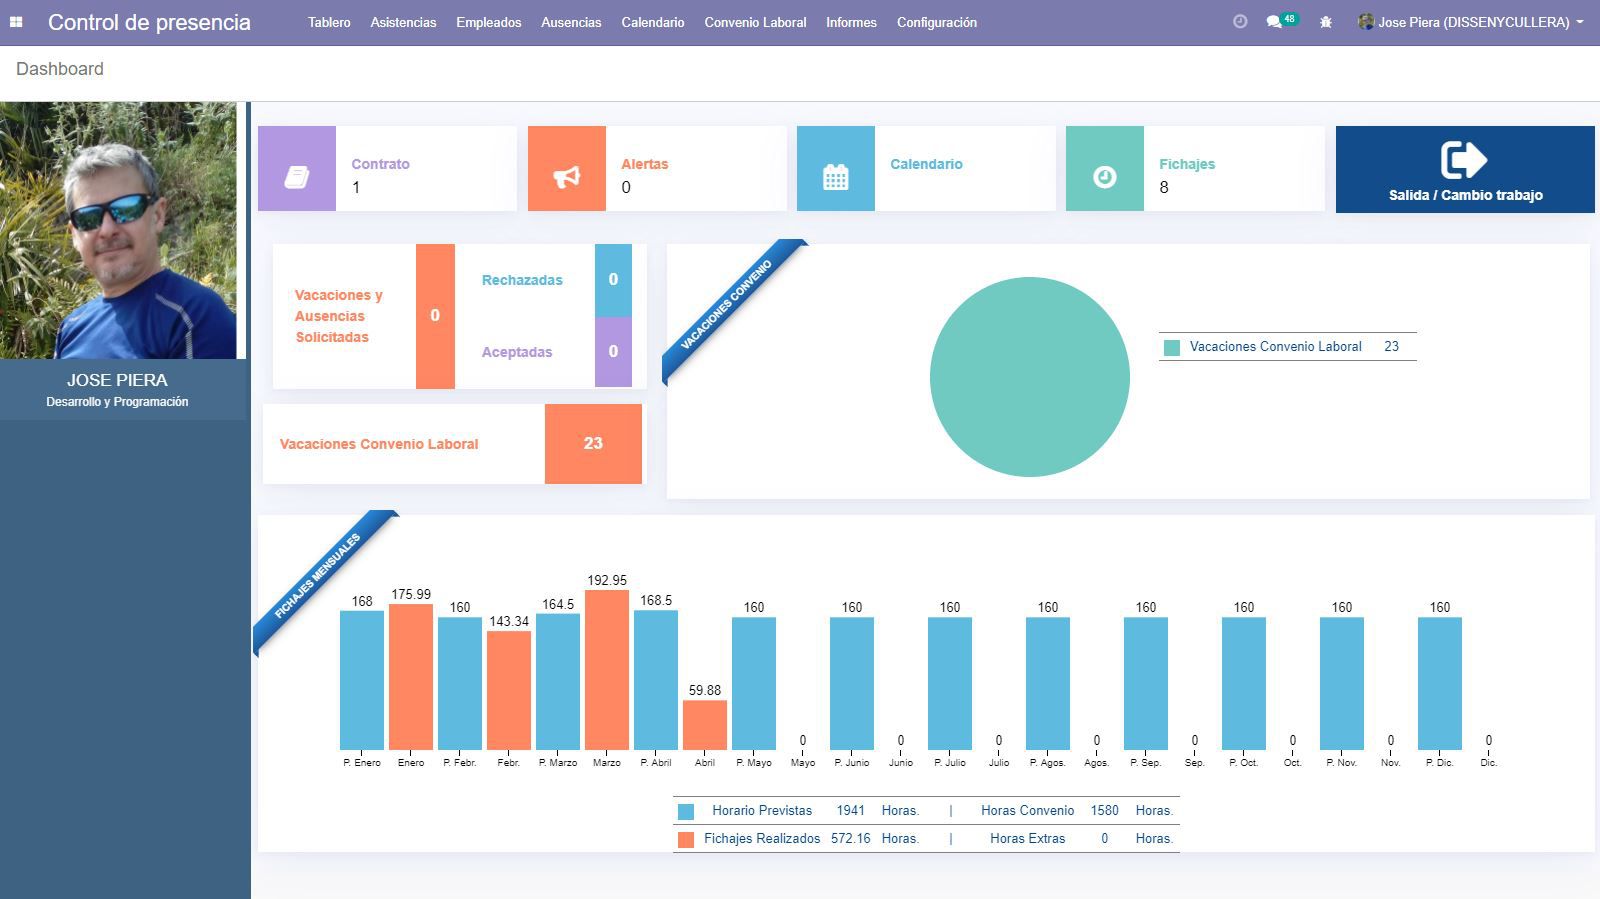The height and width of the screenshot is (899, 1600).
Task: Click the orange Marzo 192.95 bar
Action: pos(607,669)
